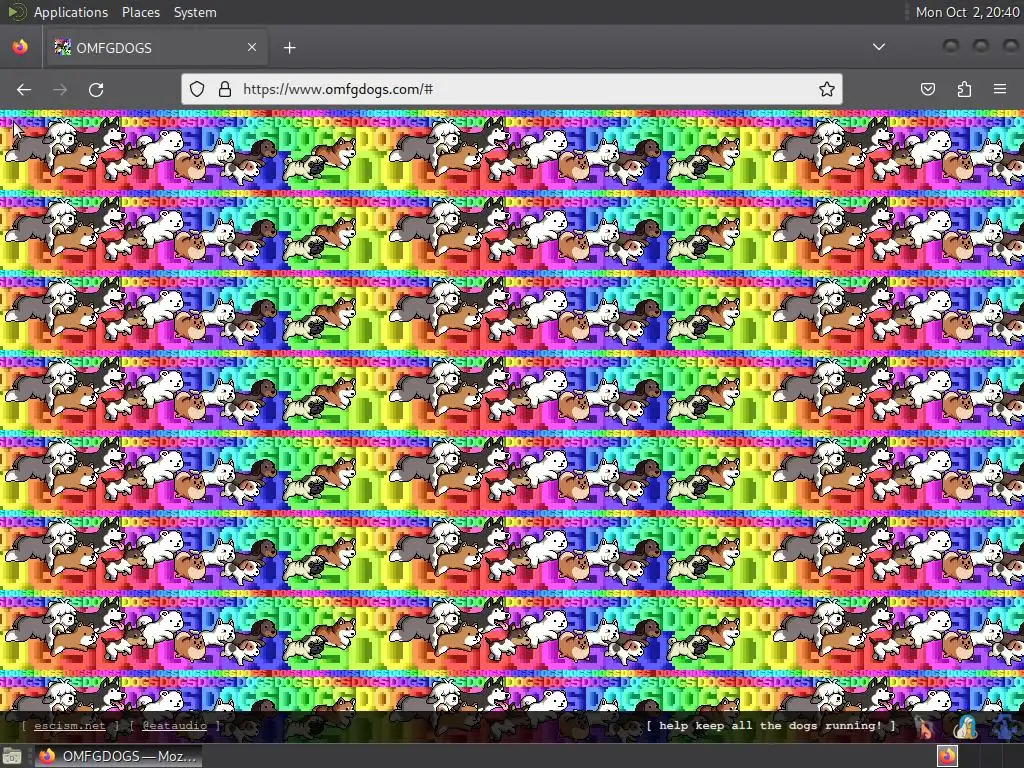1024x768 pixels.
Task: Open the Extensions puzzle icon
Action: [964, 89]
